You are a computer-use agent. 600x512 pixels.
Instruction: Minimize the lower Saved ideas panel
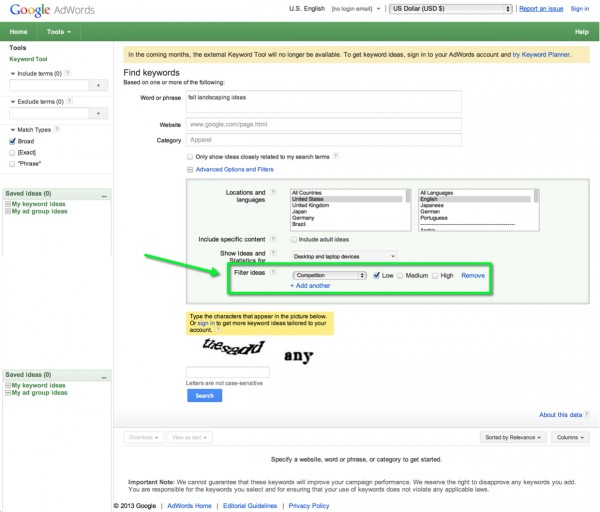coord(104,377)
